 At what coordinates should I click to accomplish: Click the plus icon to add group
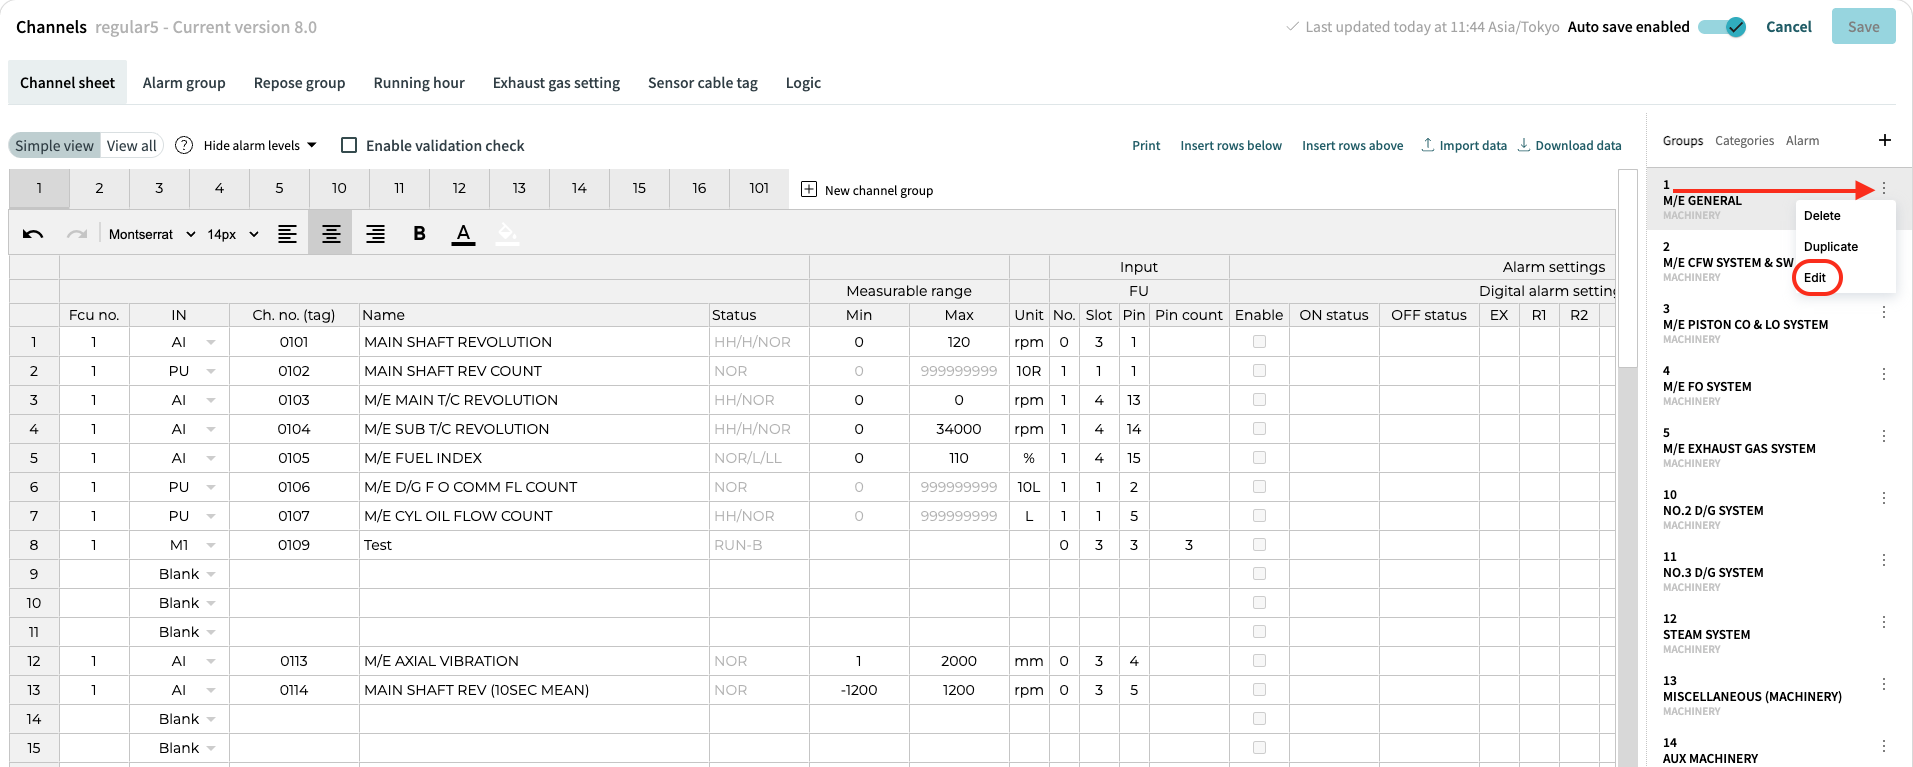[x=1884, y=140]
